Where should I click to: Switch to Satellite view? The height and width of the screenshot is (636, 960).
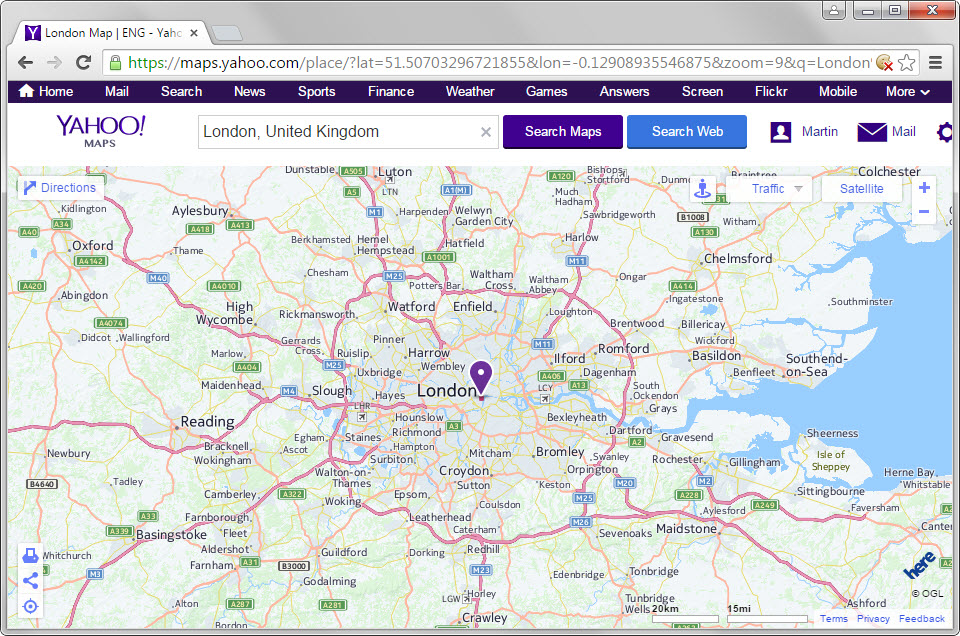(861, 189)
